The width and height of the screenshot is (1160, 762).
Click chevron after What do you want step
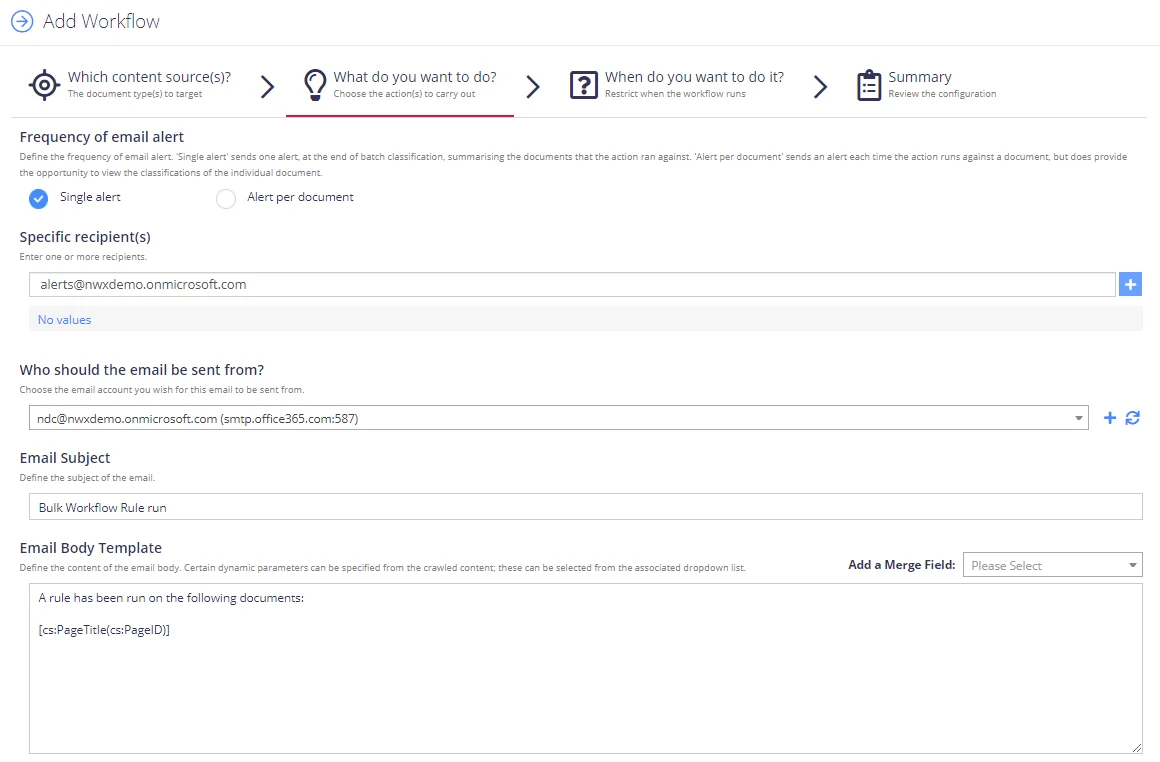533,87
